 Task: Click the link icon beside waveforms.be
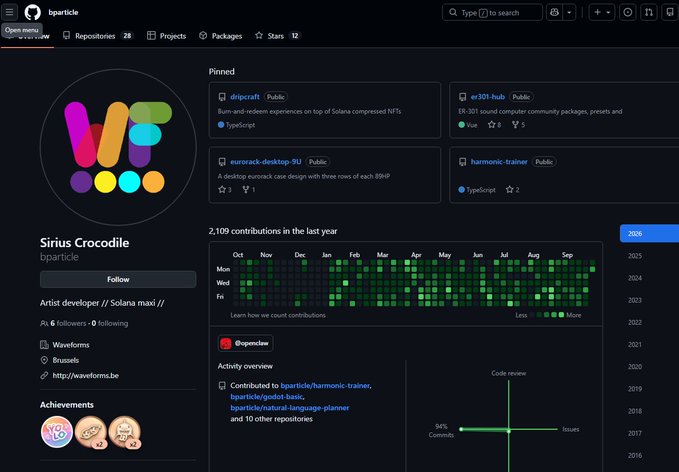(44, 375)
